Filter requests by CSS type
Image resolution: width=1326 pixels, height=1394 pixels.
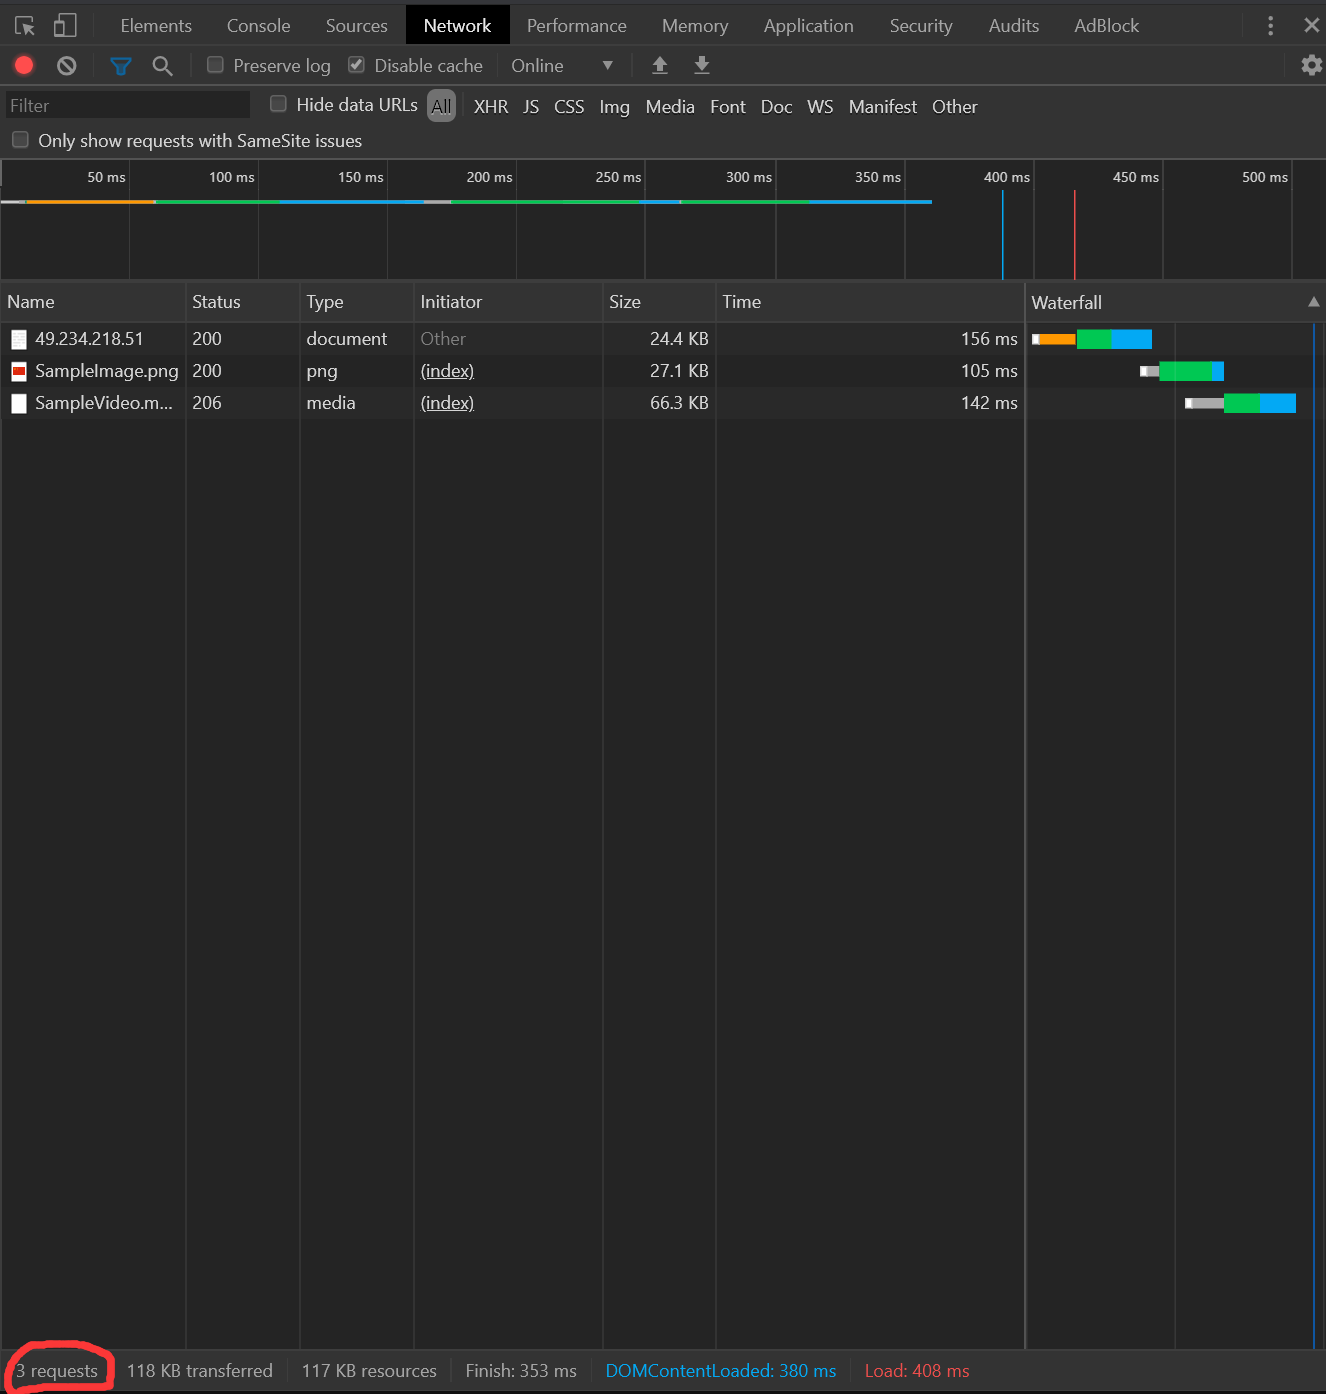pos(569,107)
